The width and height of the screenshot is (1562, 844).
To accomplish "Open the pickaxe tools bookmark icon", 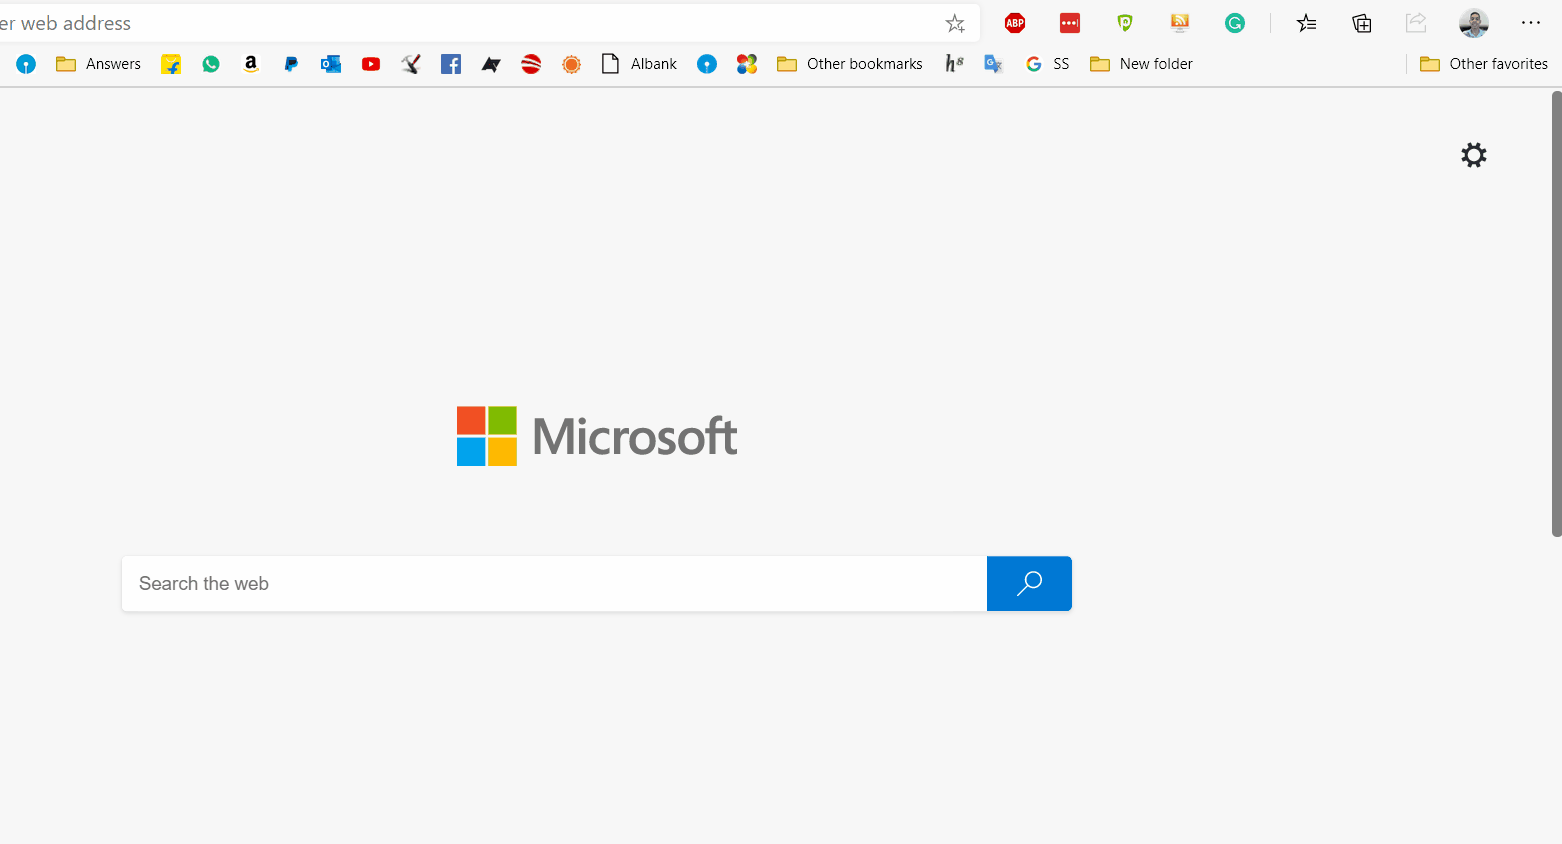I will click(411, 64).
